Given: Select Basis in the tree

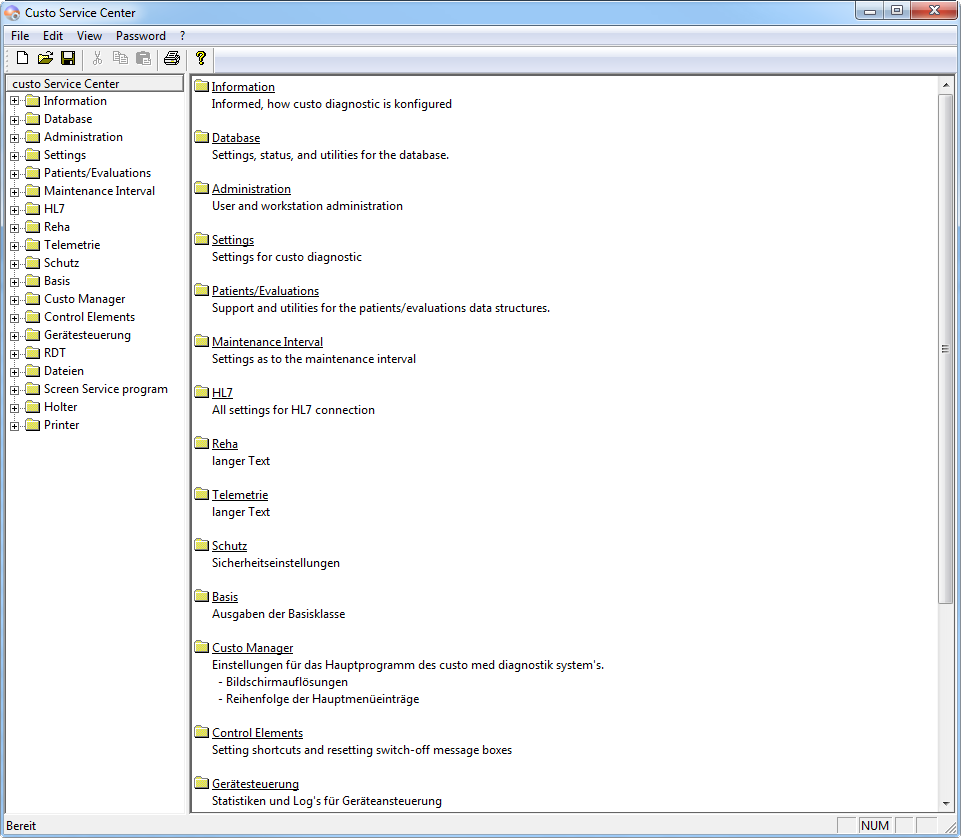Looking at the screenshot, I should [x=57, y=281].
